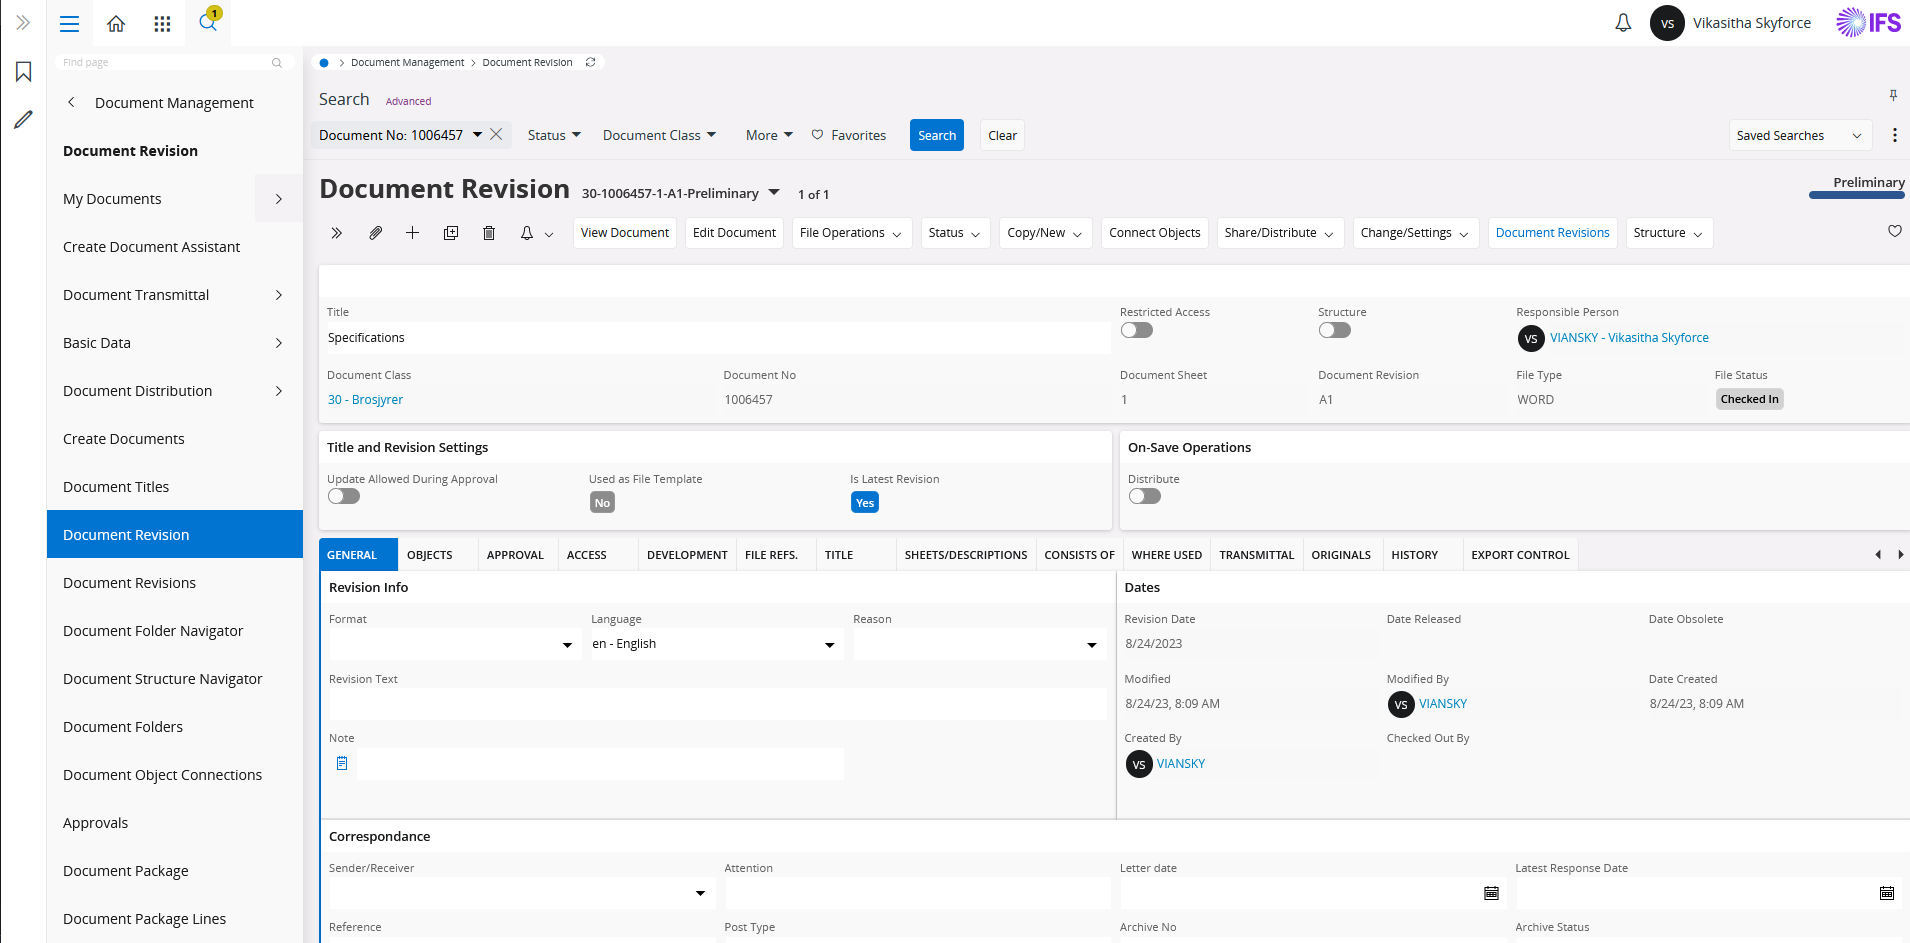Open the notifications bell in top bar
This screenshot has height=943, width=1910.
(1623, 23)
